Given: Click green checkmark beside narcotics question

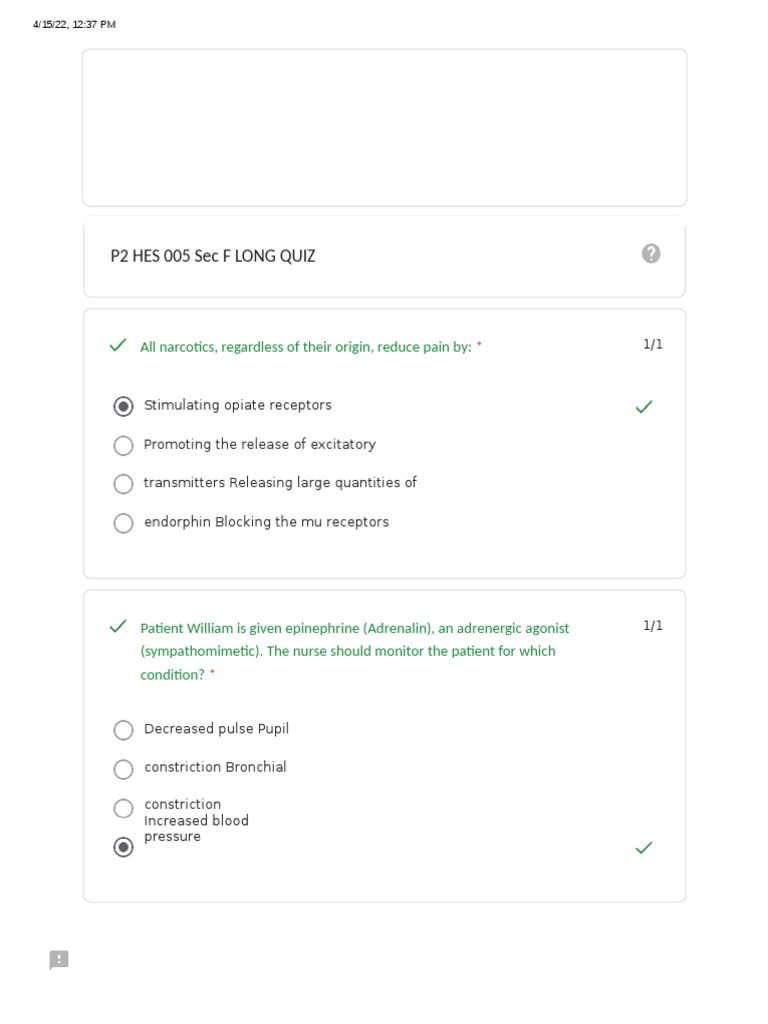Looking at the screenshot, I should (118, 345).
